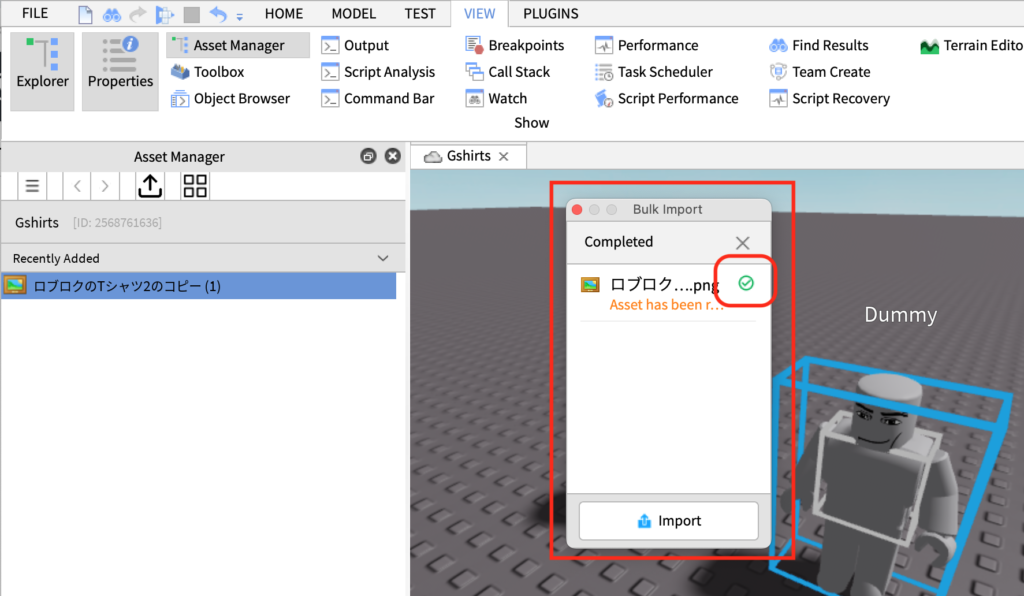Click the redo arrow icon
The image size is (1024, 596).
[x=138, y=14]
